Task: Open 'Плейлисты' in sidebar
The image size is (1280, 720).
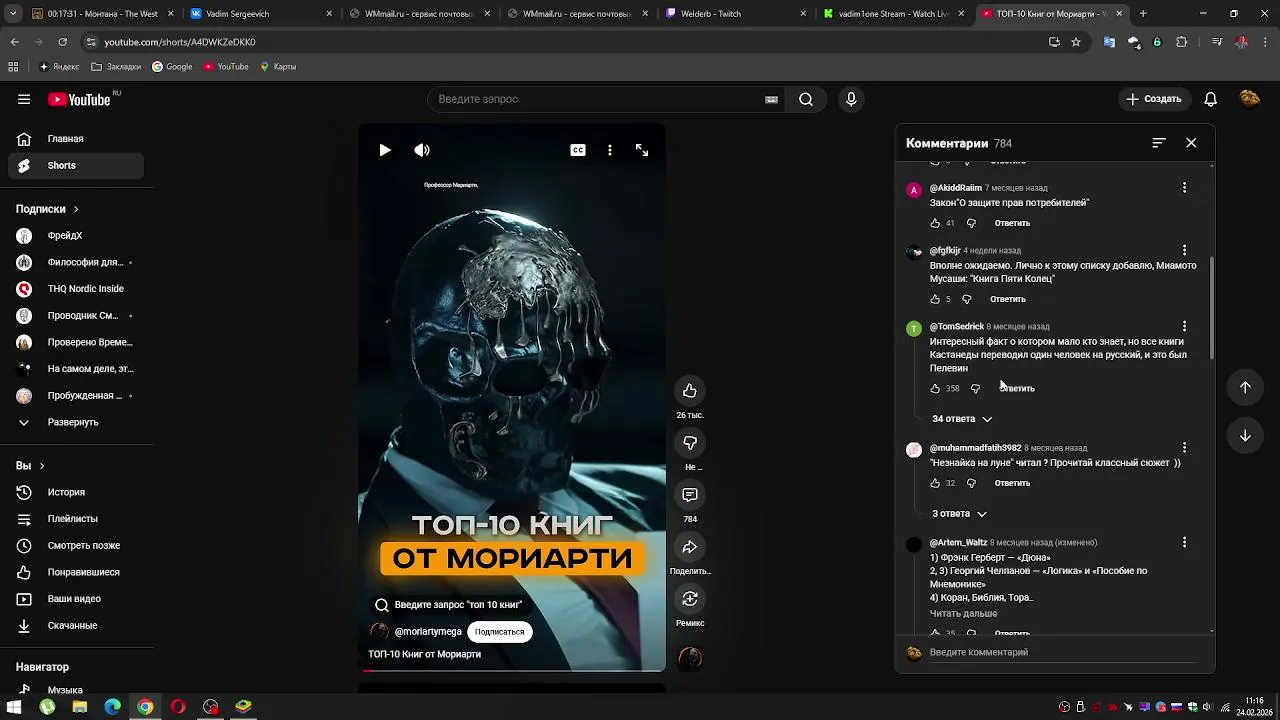Action: point(76,519)
